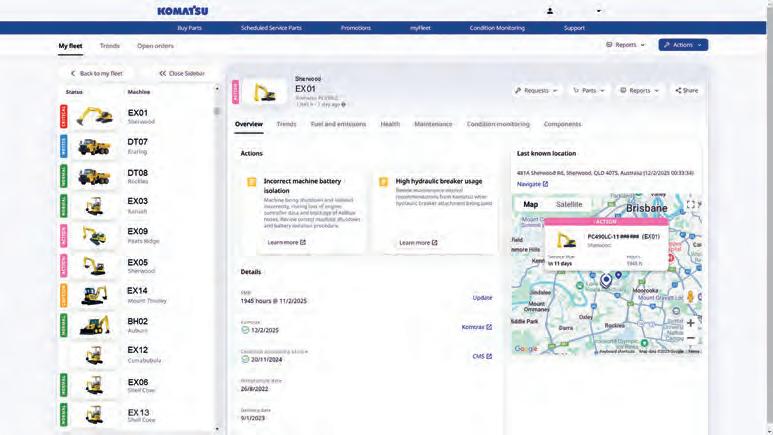The height and width of the screenshot is (435, 773).
Task: Switch to Components tab
Action: point(562,124)
